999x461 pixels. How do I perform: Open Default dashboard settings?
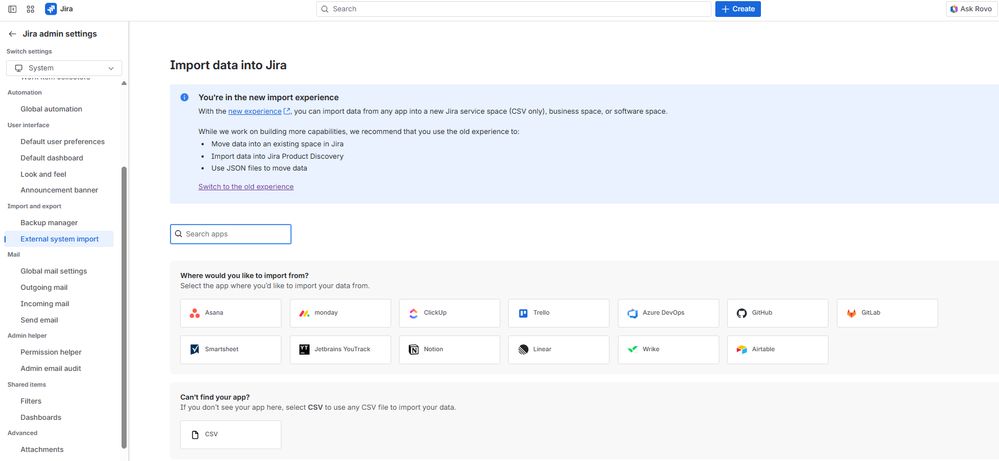pyautogui.click(x=52, y=158)
